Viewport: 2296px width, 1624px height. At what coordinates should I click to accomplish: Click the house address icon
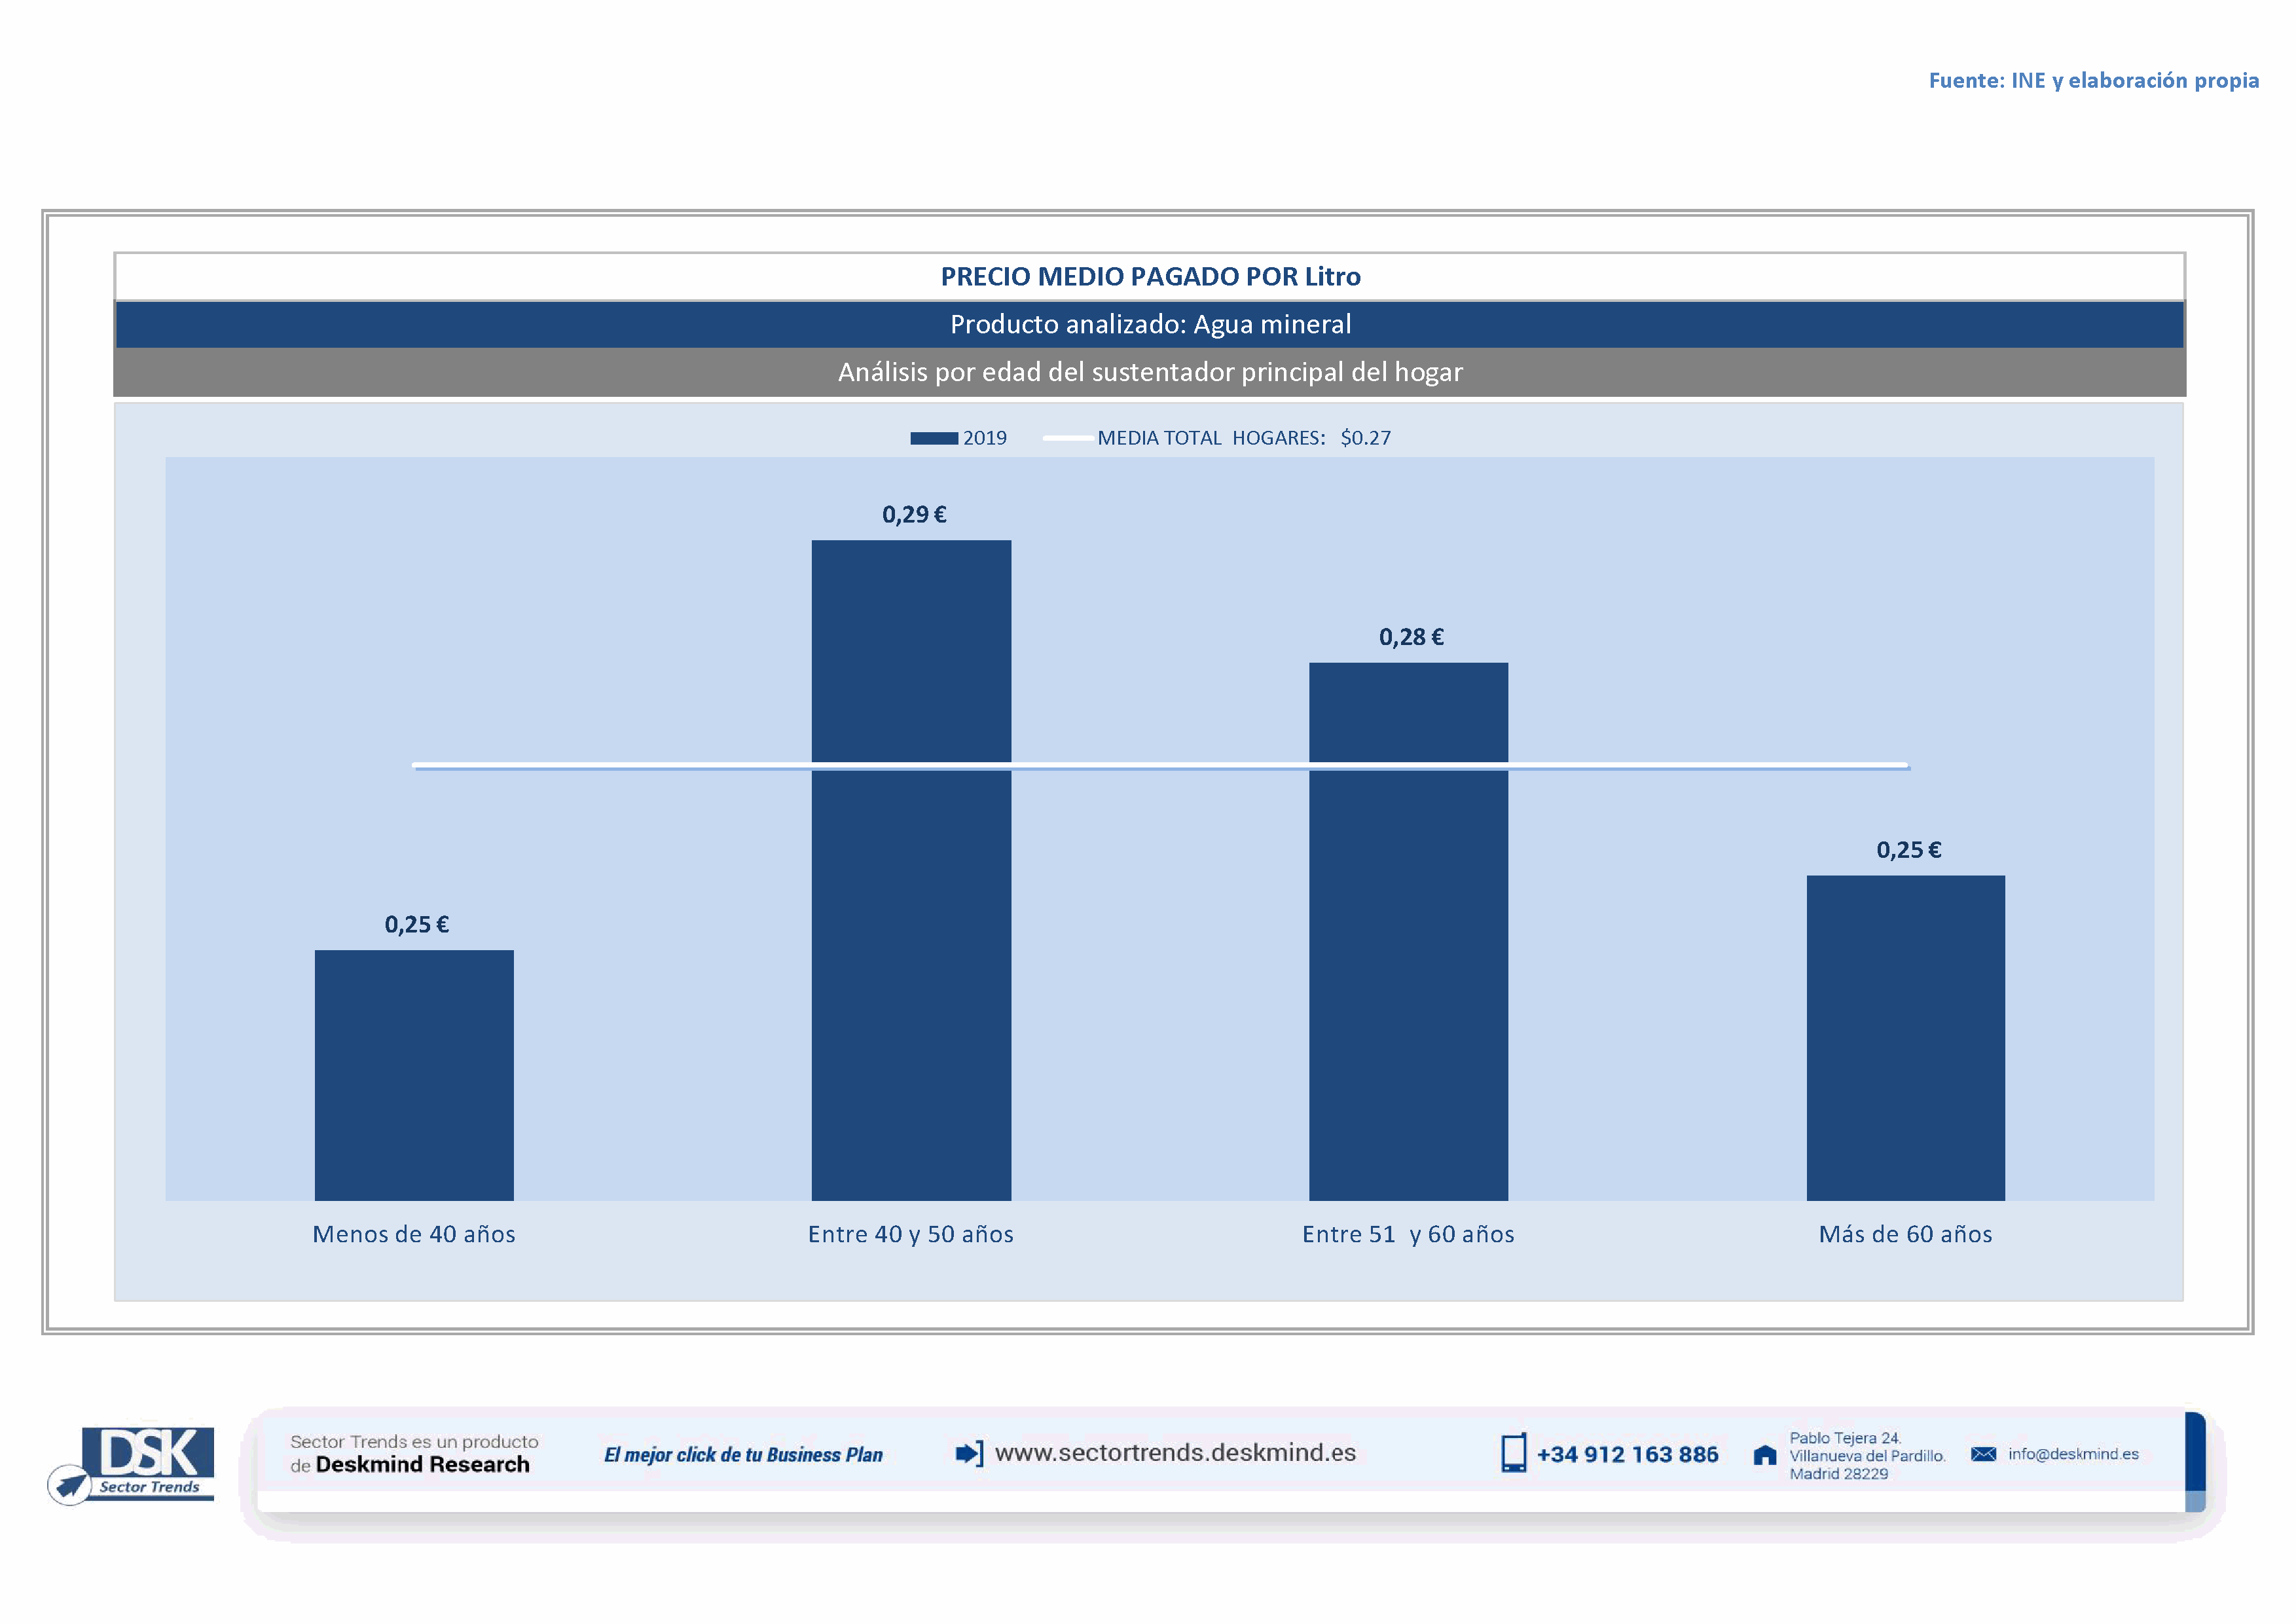click(x=1765, y=1455)
